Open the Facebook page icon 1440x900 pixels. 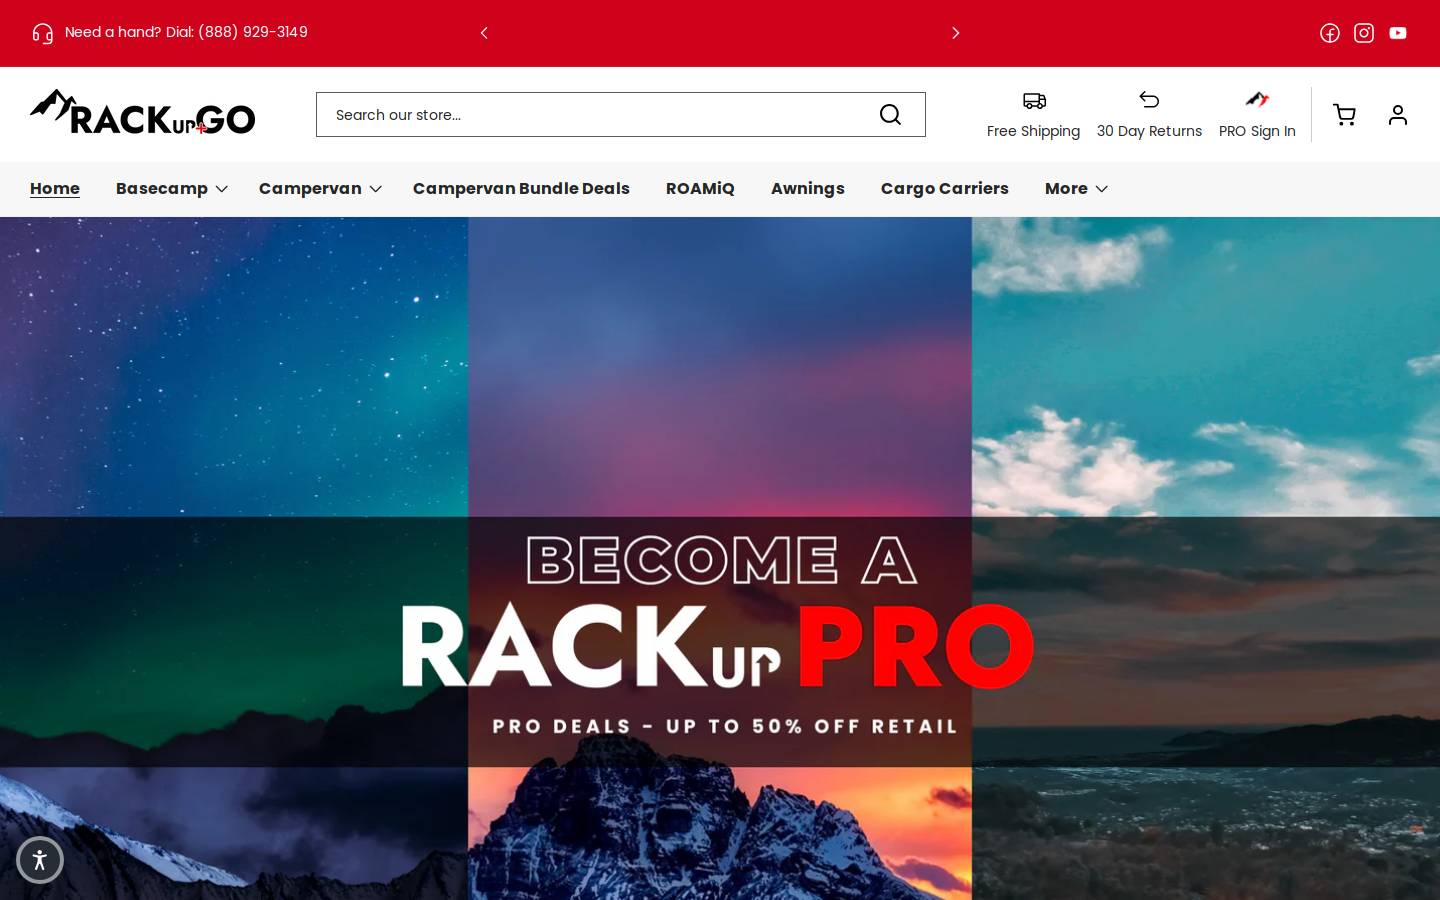(1330, 33)
